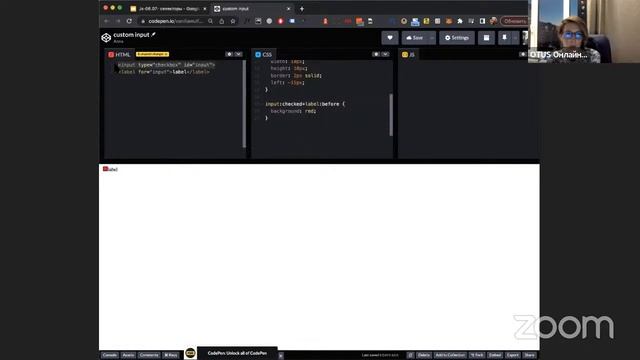Switch to the first browser tab
Screen dimensions: 640x360
click(x=168, y=9)
